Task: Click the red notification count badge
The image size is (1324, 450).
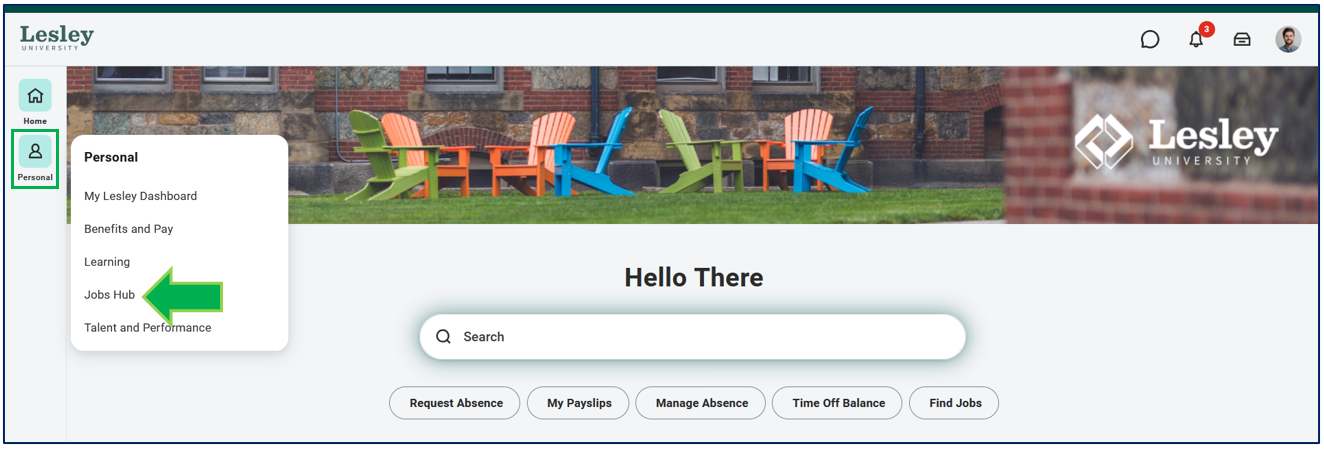Action: coord(1207,29)
